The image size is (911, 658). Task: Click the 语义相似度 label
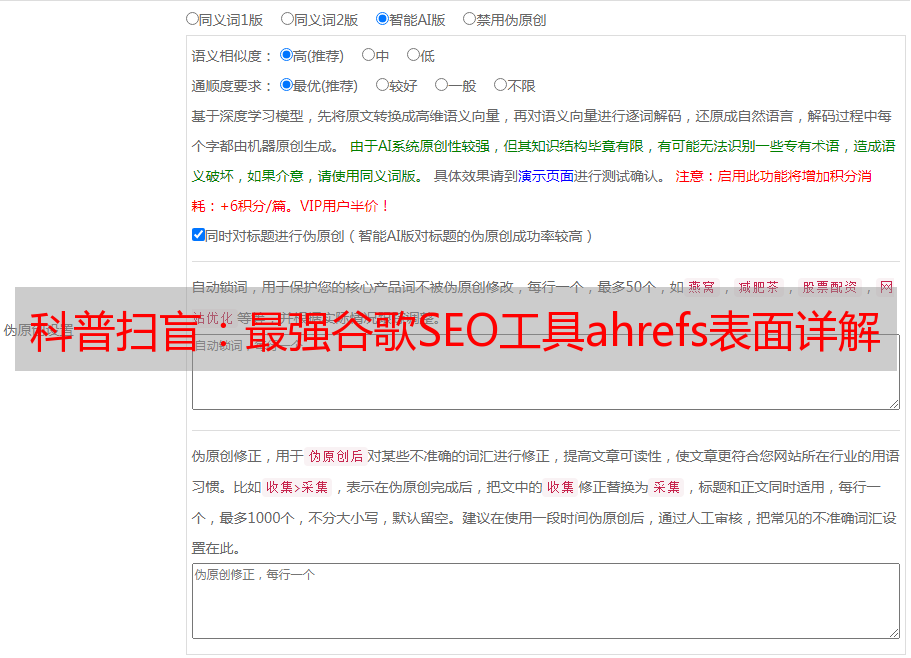(x=232, y=56)
